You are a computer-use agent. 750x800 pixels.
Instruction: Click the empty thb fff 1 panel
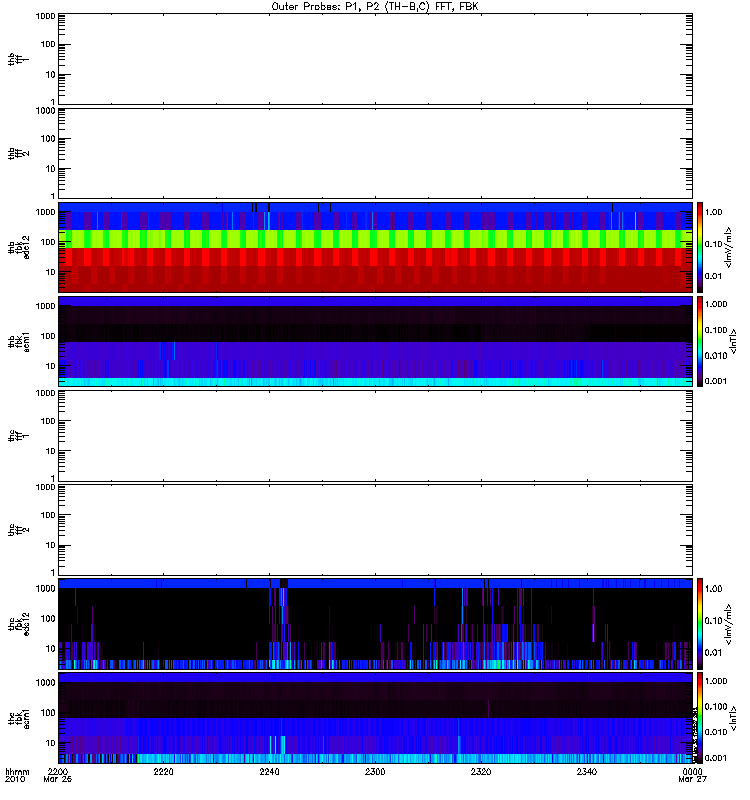[375, 59]
